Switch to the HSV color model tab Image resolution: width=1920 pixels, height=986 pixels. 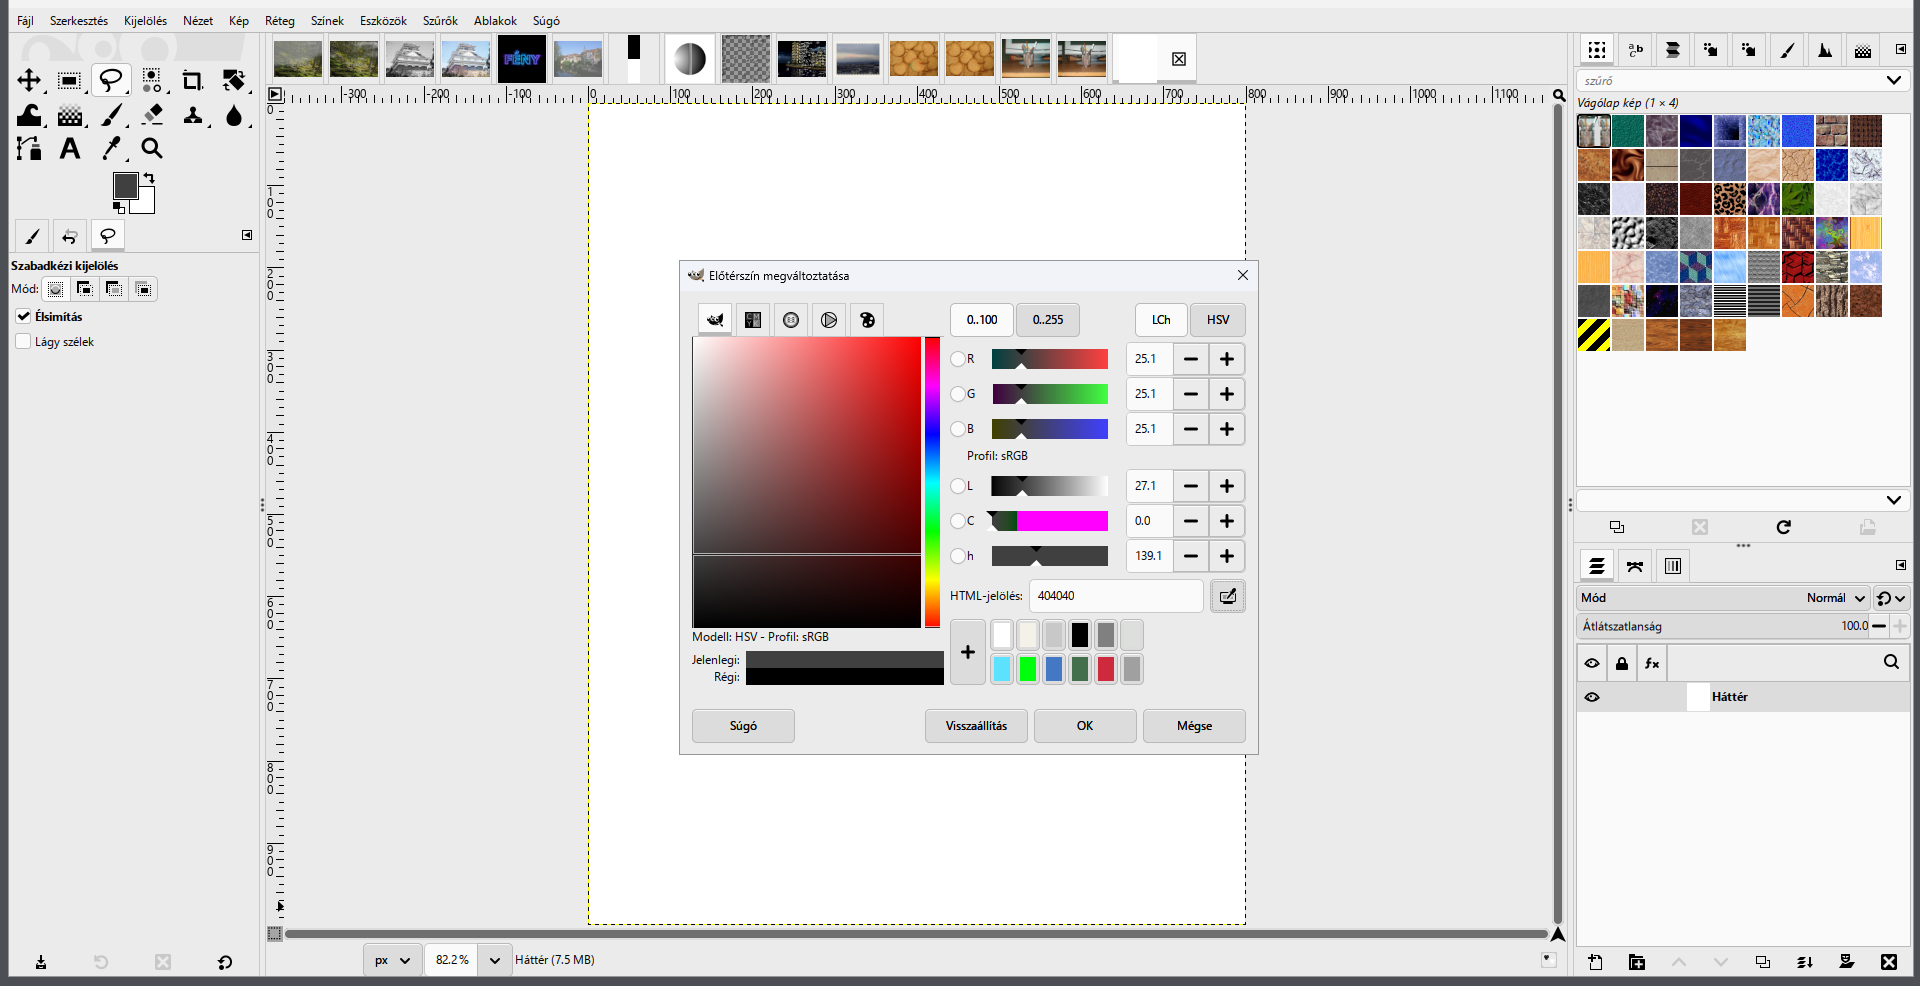[x=1218, y=320]
